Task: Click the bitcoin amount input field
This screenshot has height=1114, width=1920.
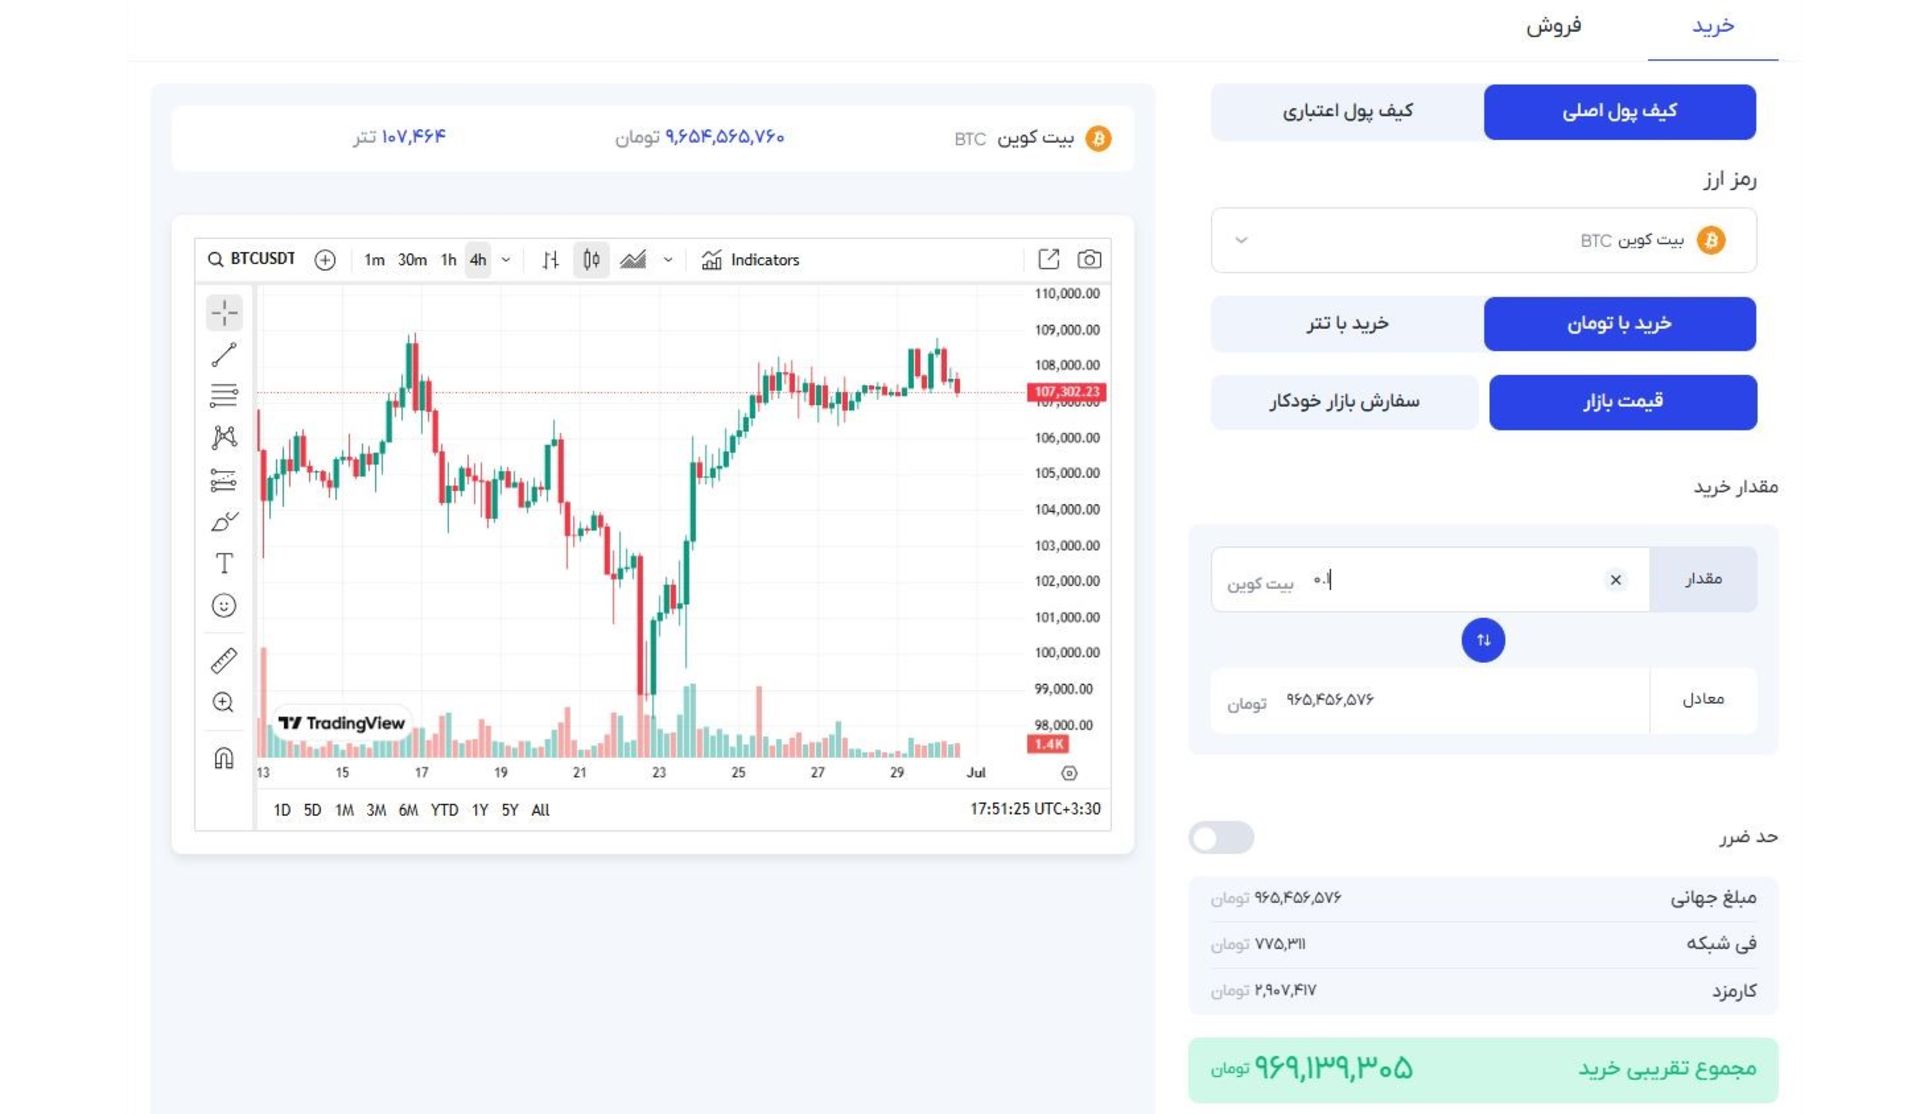Action: (x=1450, y=580)
